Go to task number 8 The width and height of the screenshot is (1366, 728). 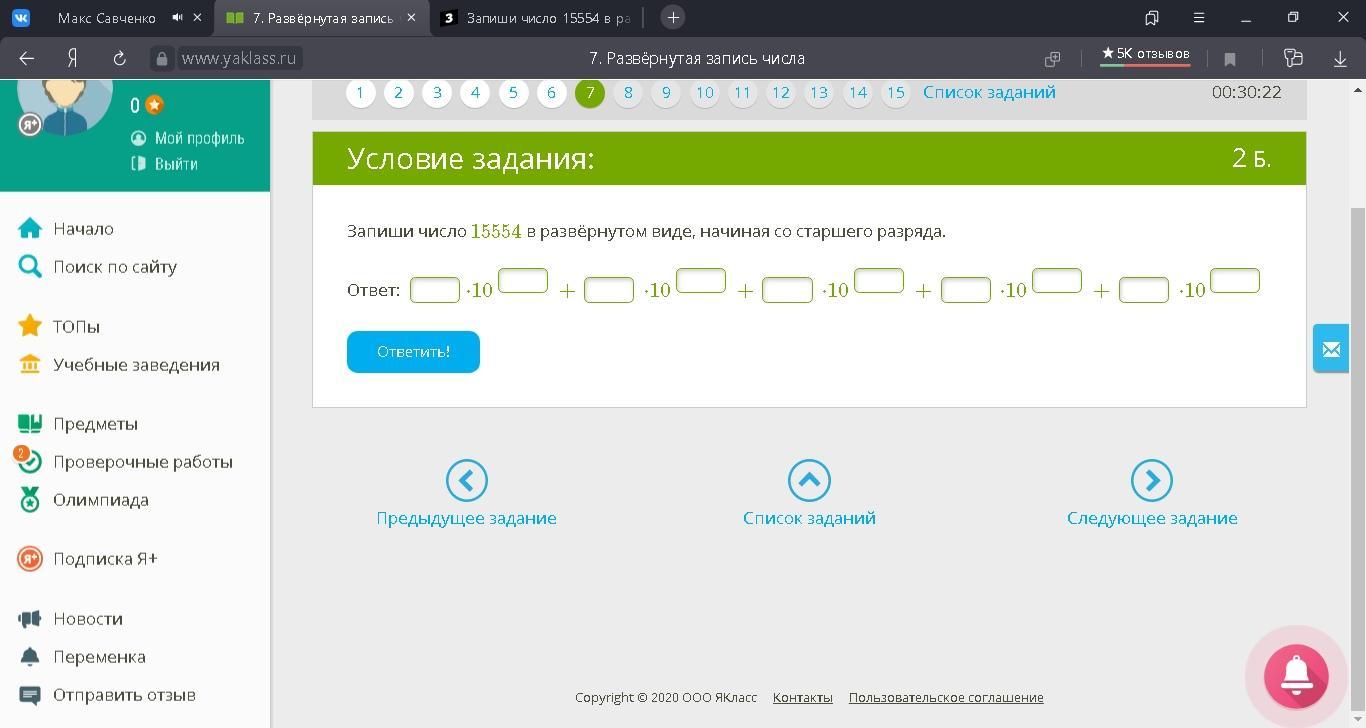pos(628,93)
